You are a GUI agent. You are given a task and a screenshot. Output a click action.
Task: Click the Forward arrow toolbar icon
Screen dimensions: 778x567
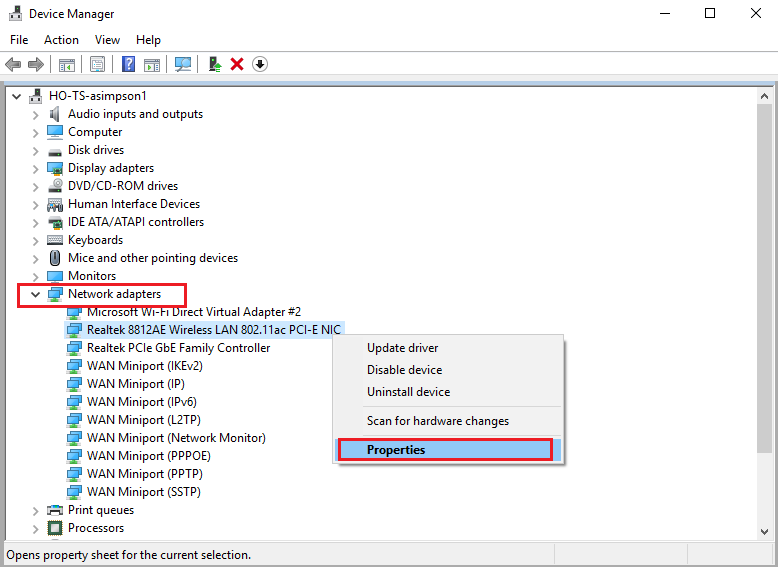[x=36, y=64]
